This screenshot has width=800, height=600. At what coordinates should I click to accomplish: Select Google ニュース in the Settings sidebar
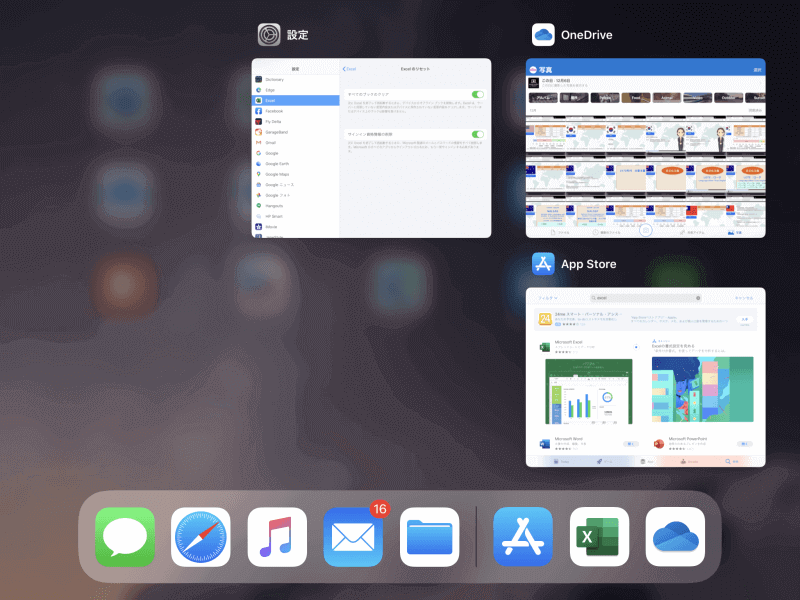pos(295,185)
